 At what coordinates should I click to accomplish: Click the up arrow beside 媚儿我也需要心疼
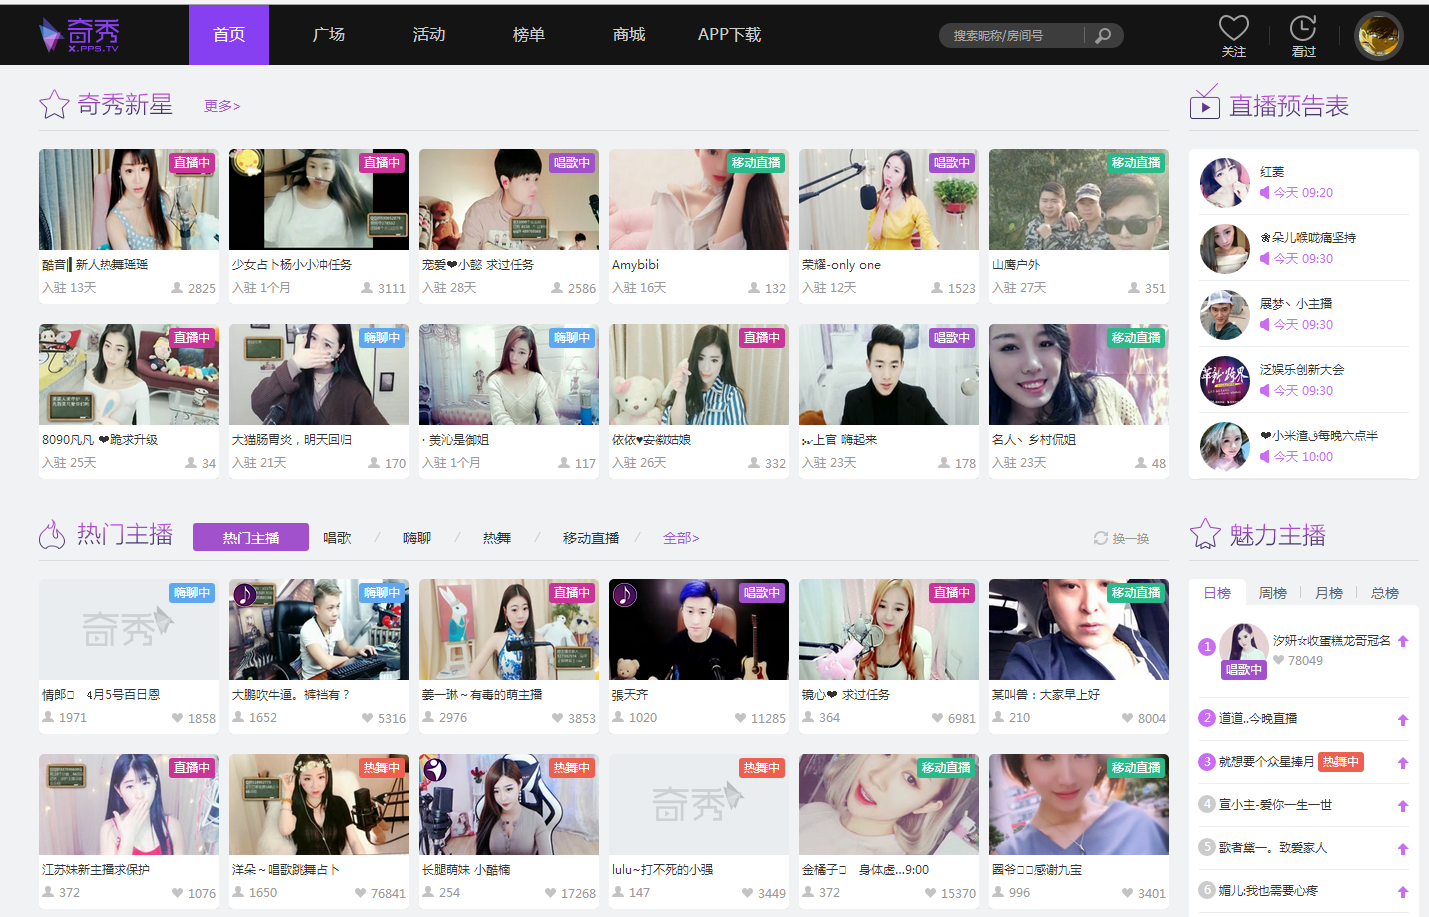pos(1403,892)
